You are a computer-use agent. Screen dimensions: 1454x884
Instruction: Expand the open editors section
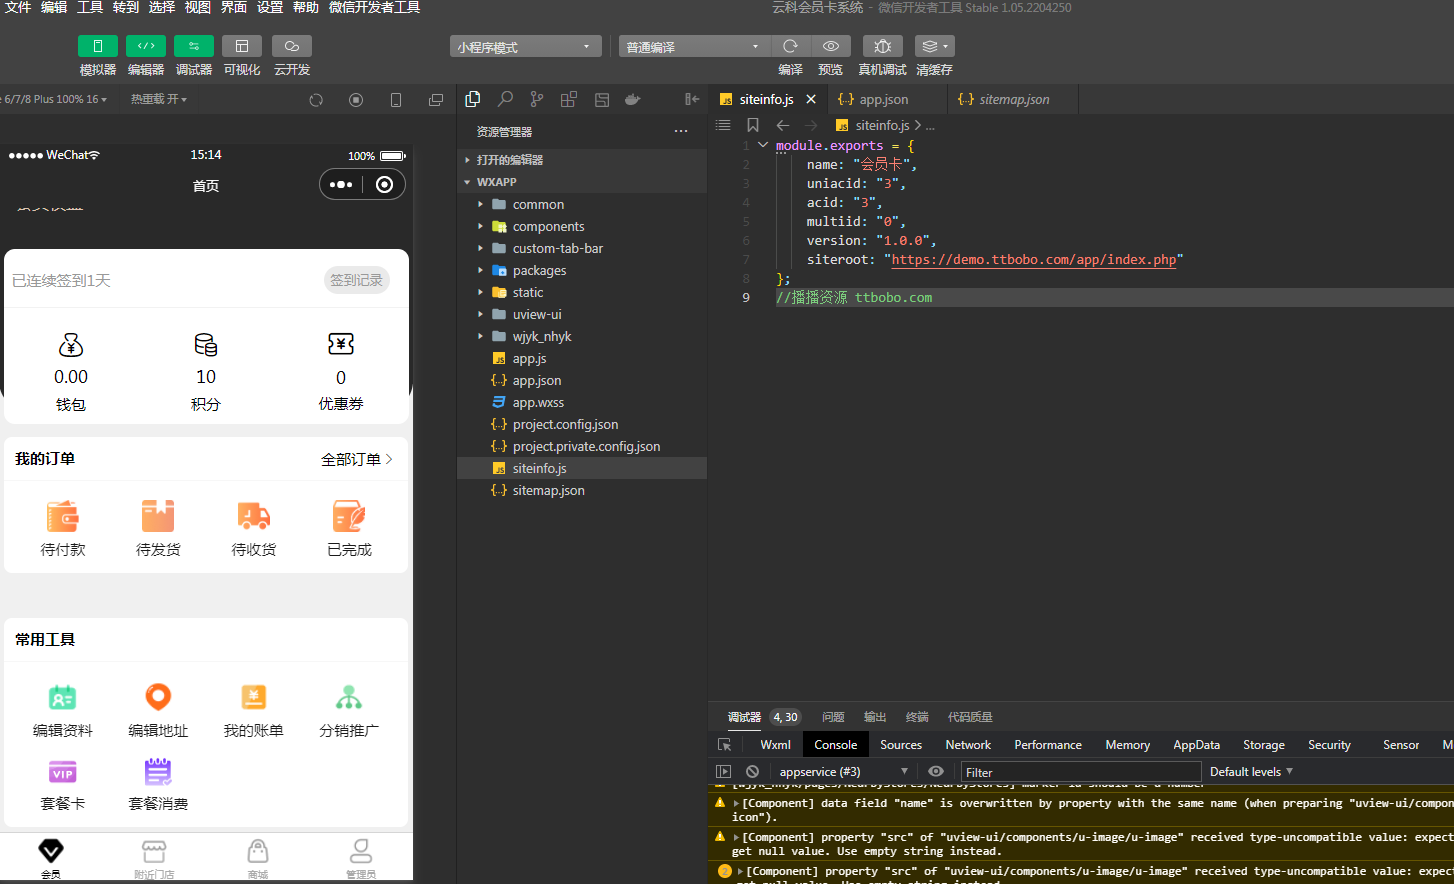582,160
